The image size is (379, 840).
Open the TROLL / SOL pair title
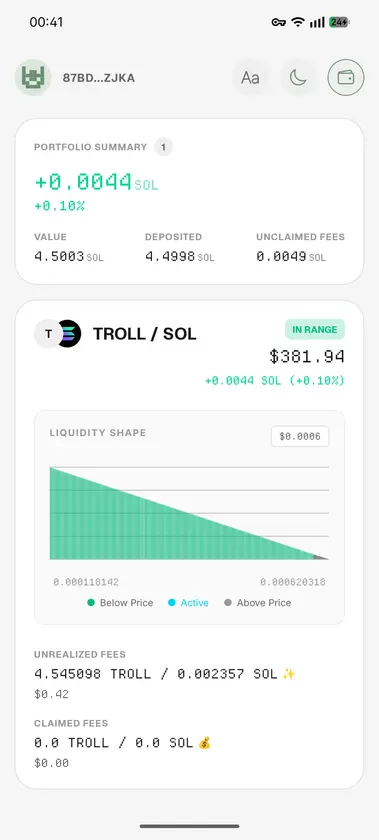click(x=145, y=334)
